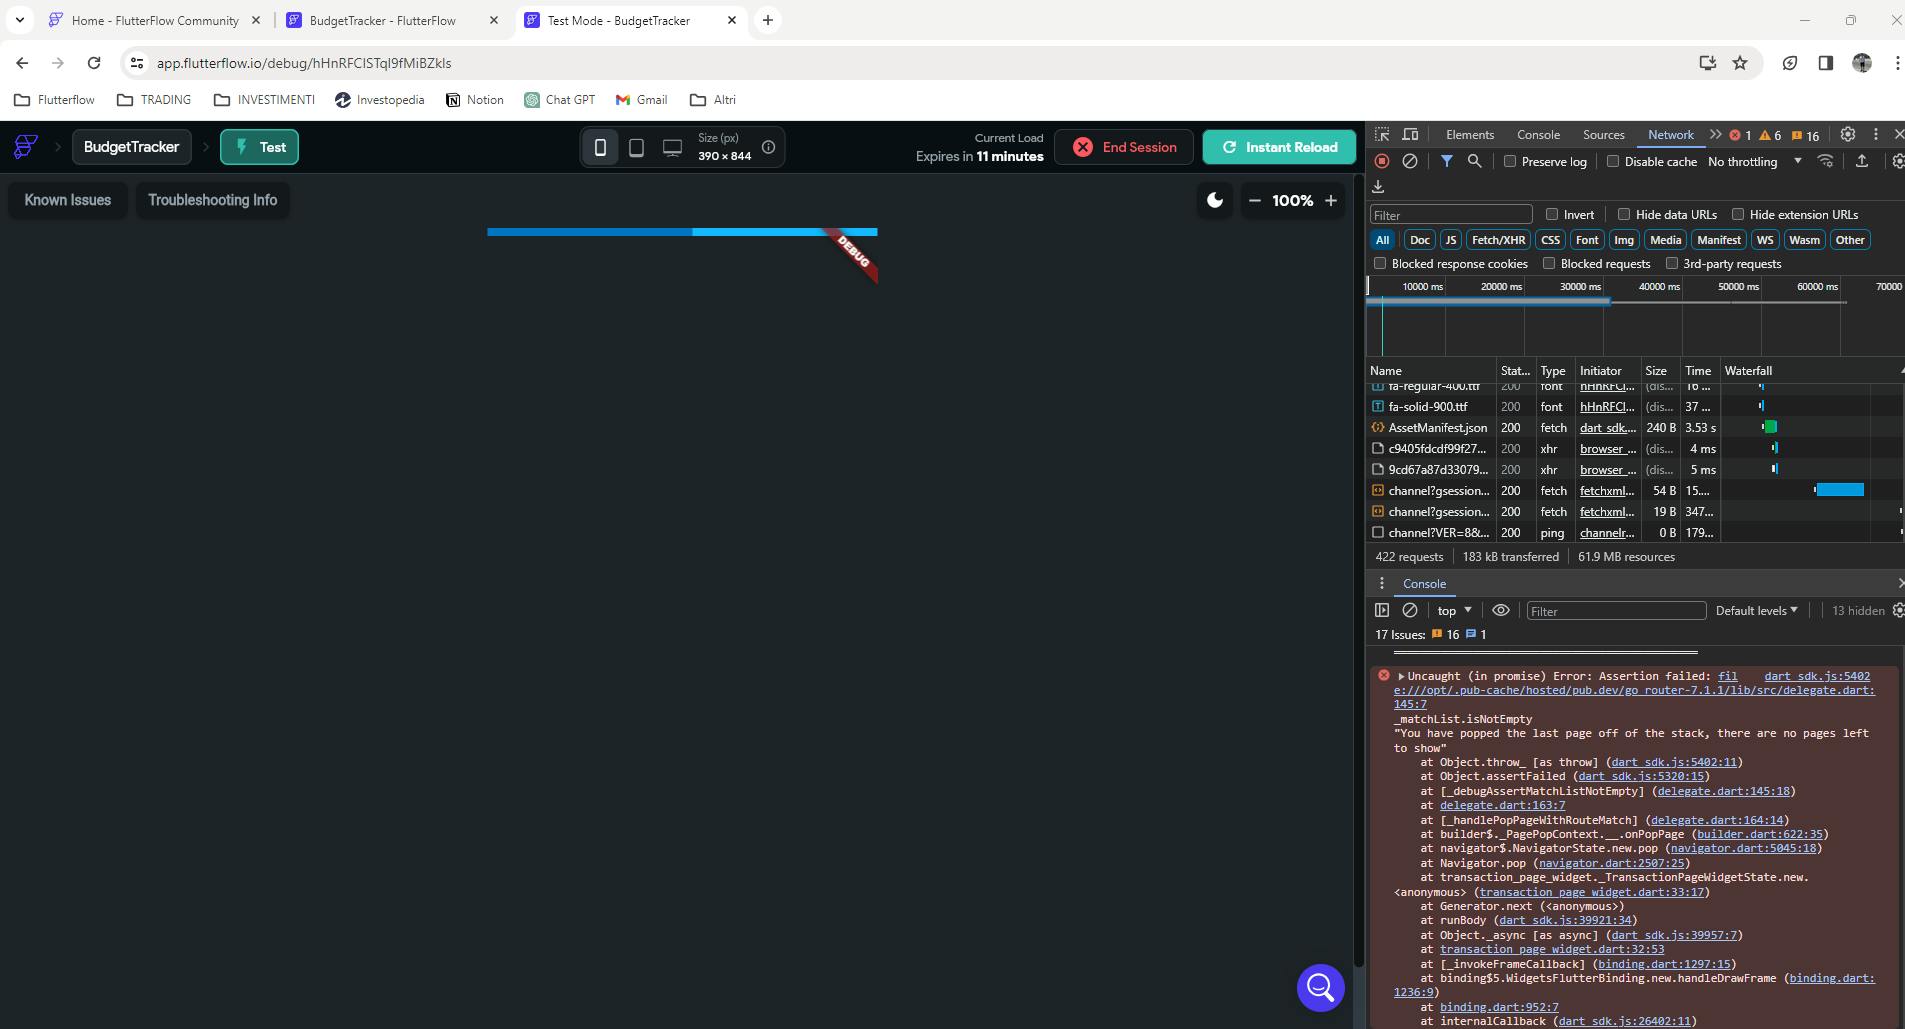Click the size info icon
This screenshot has width=1905, height=1029.
coord(768,147)
